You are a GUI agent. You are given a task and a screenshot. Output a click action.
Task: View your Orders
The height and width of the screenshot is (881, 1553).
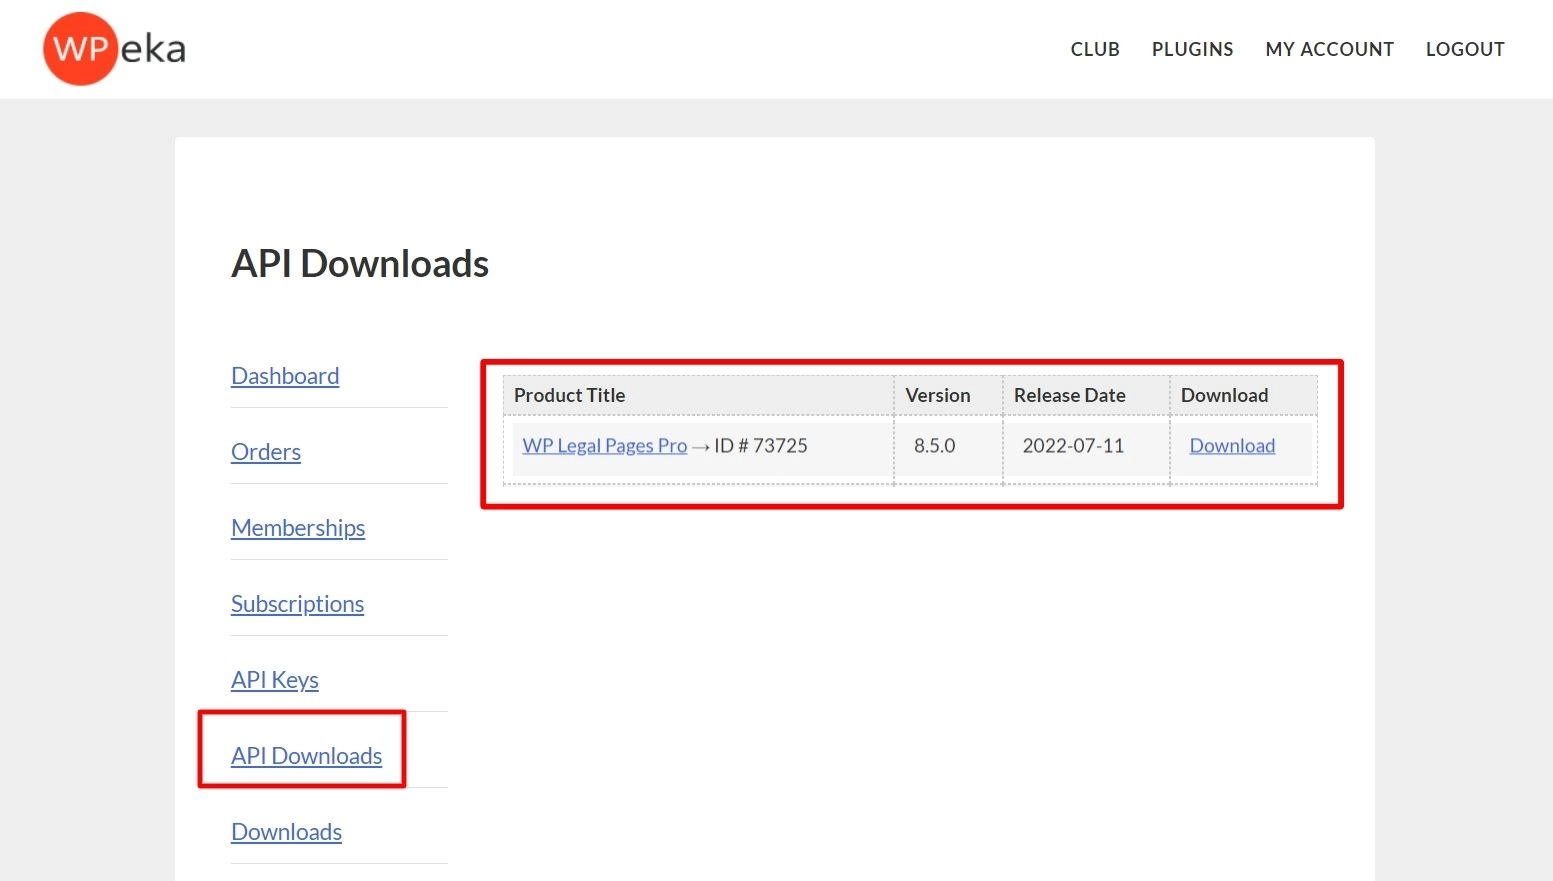coord(265,452)
